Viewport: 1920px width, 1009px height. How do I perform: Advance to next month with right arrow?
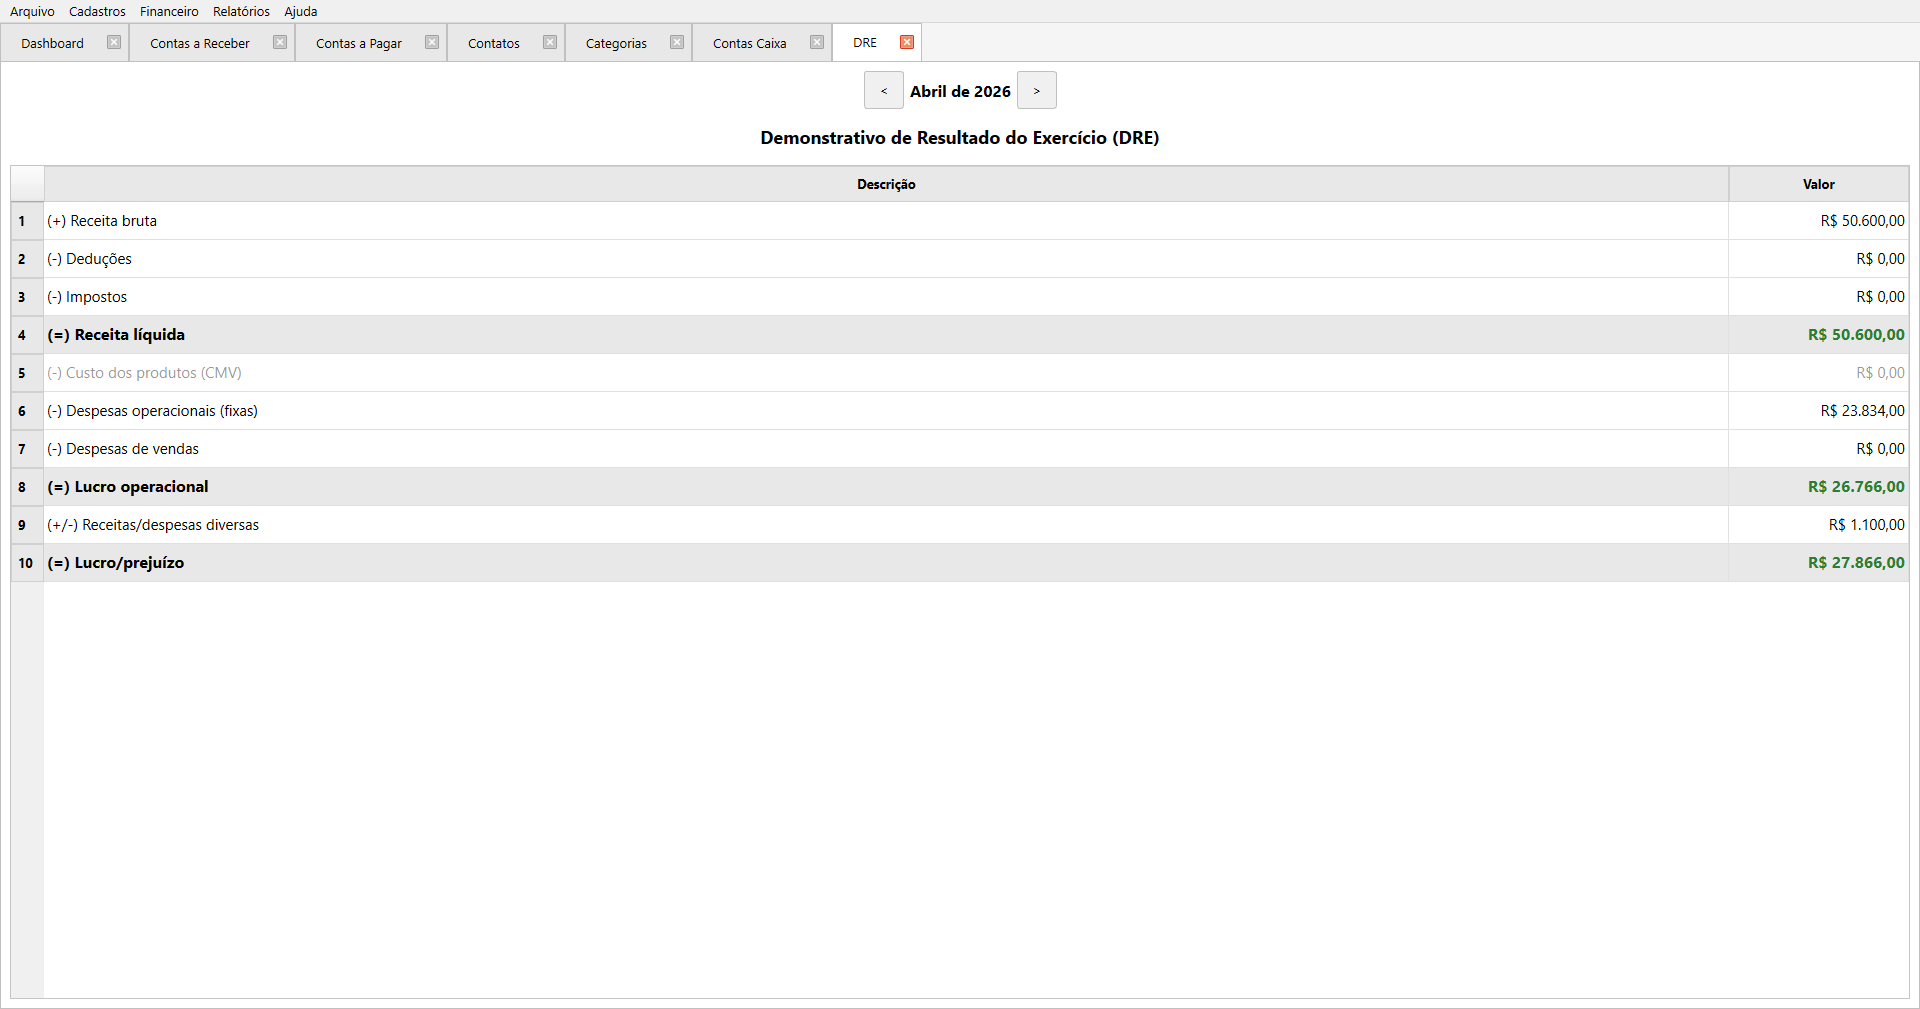[x=1036, y=91]
